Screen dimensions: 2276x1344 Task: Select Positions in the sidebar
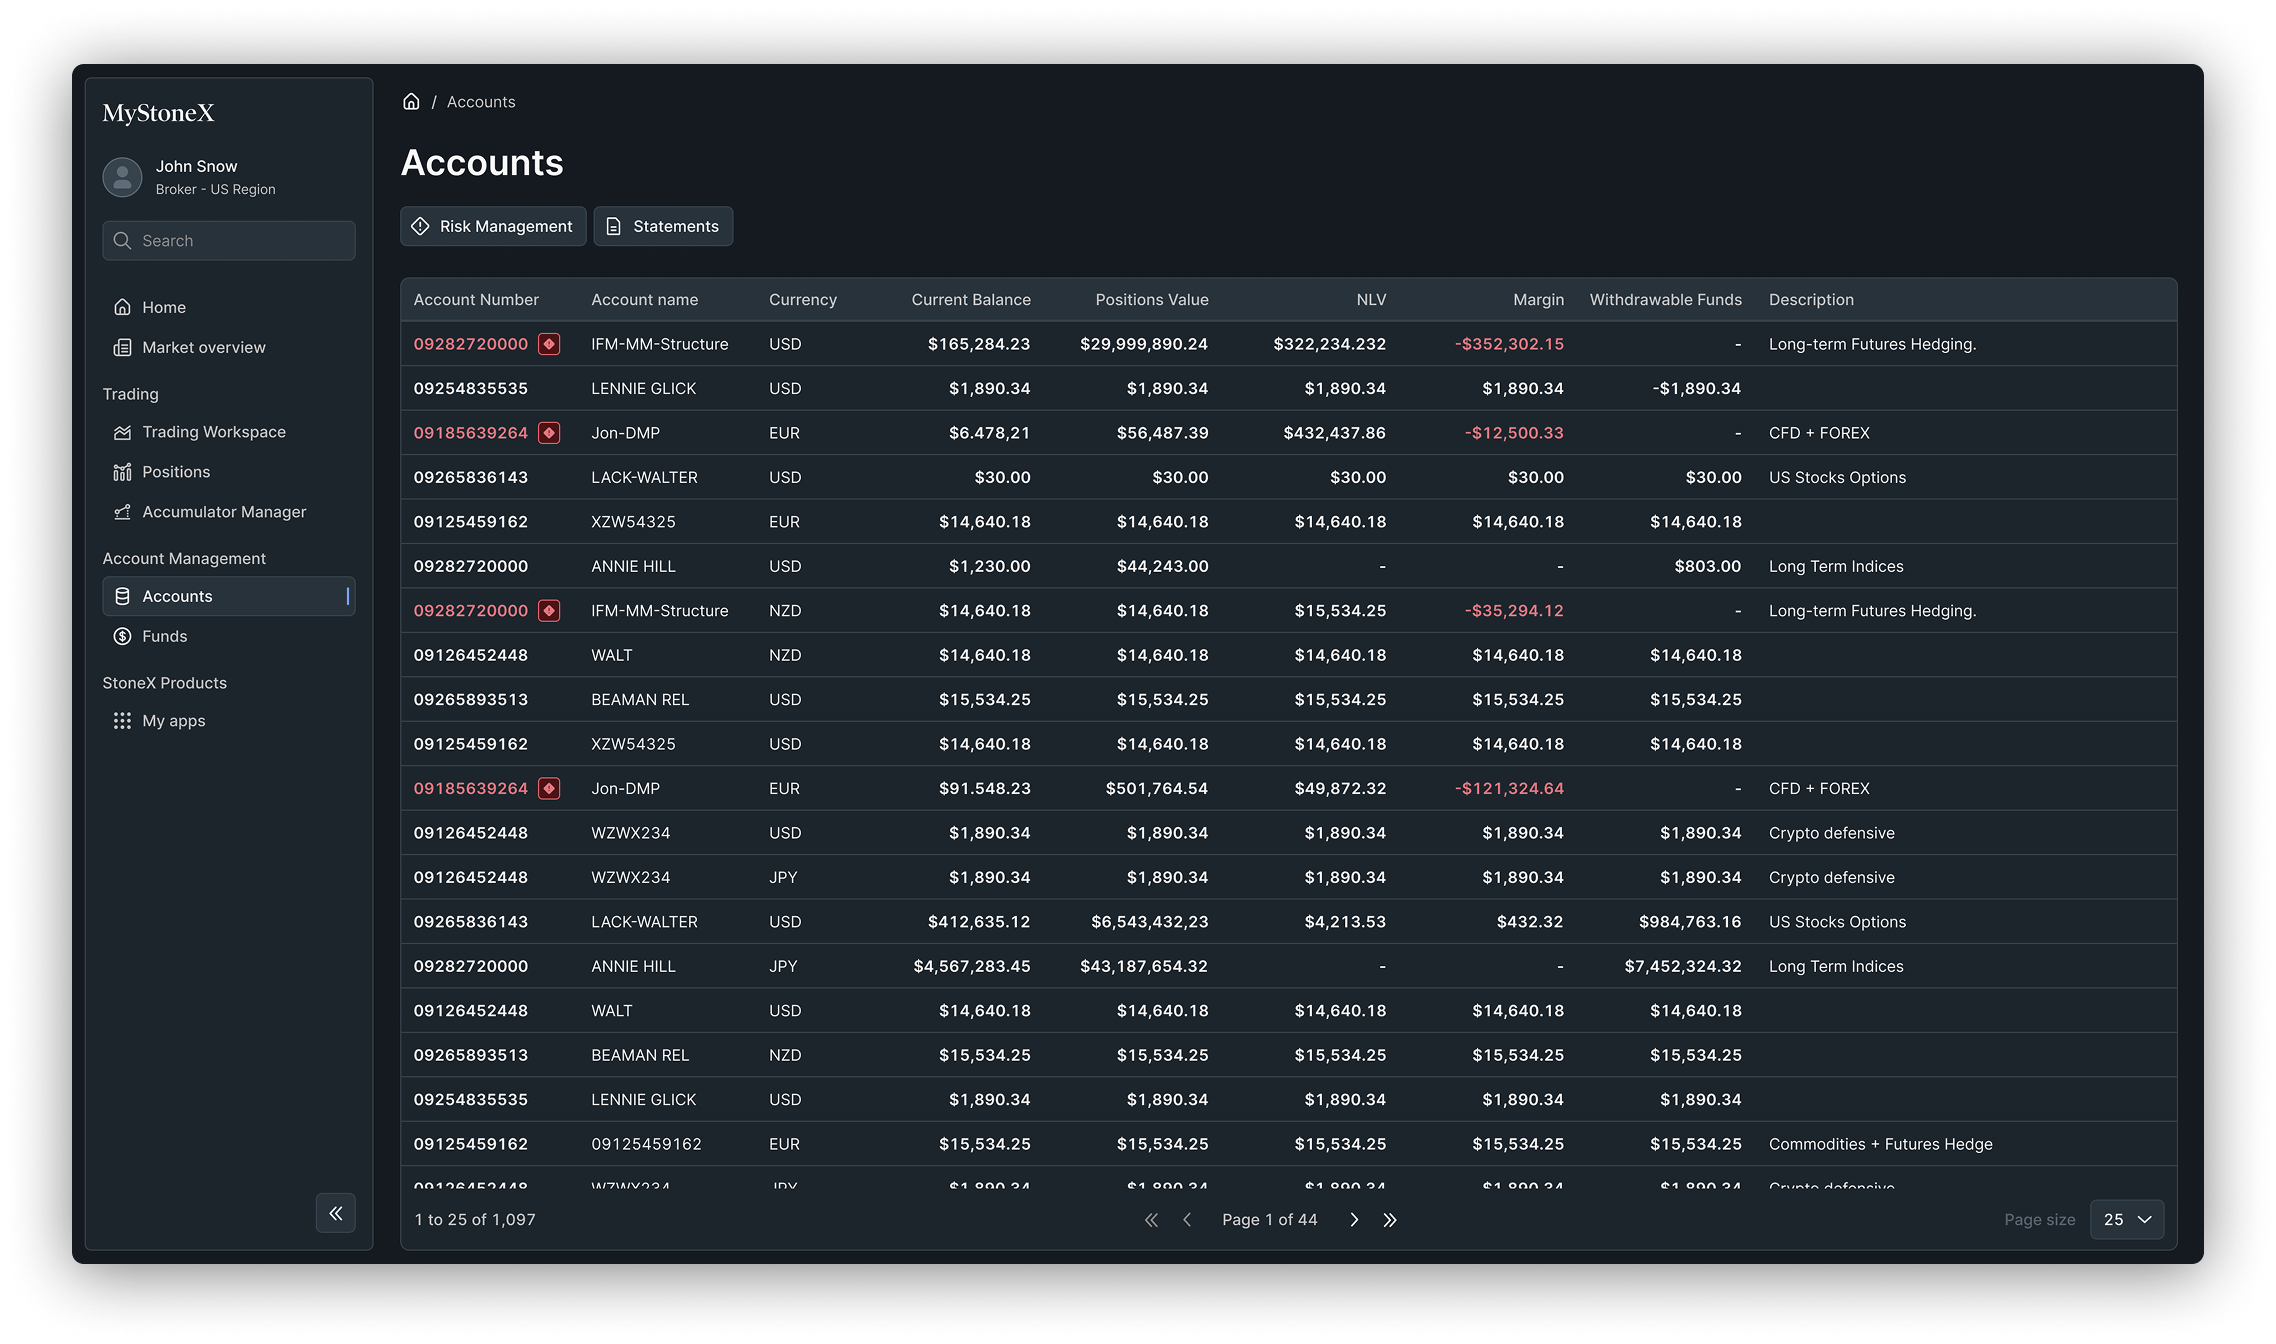(x=176, y=472)
